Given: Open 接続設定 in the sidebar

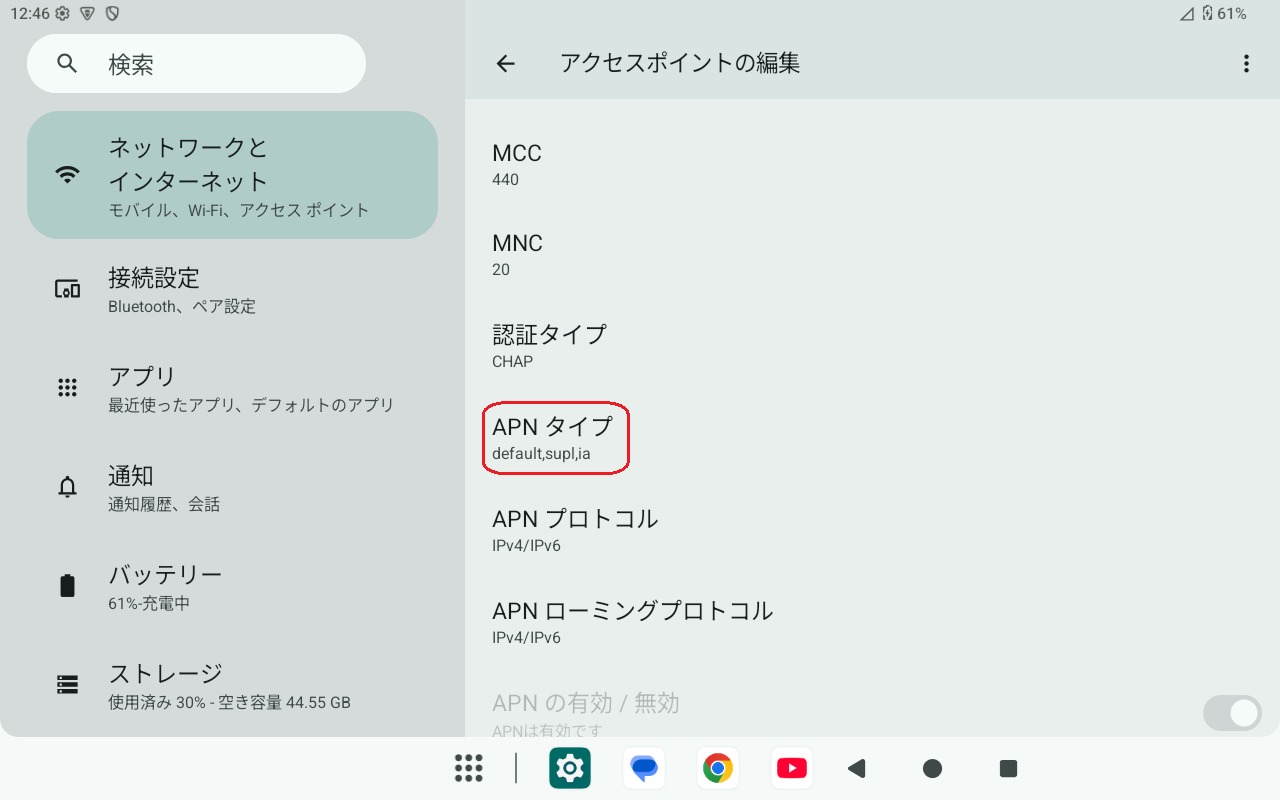Looking at the screenshot, I should [232, 290].
